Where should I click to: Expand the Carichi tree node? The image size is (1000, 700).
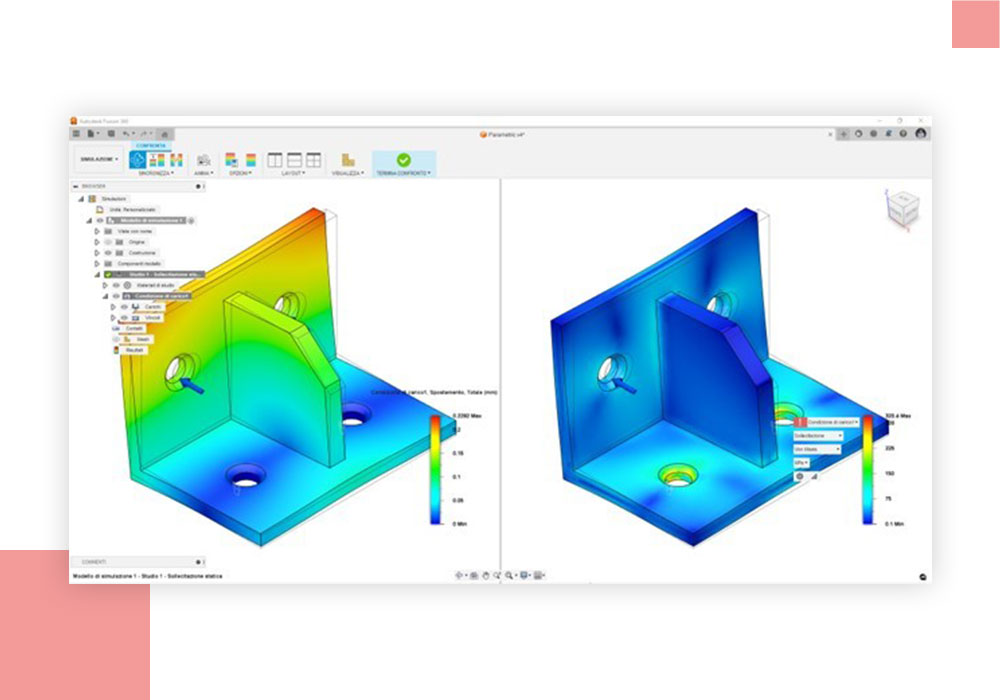click(x=114, y=307)
